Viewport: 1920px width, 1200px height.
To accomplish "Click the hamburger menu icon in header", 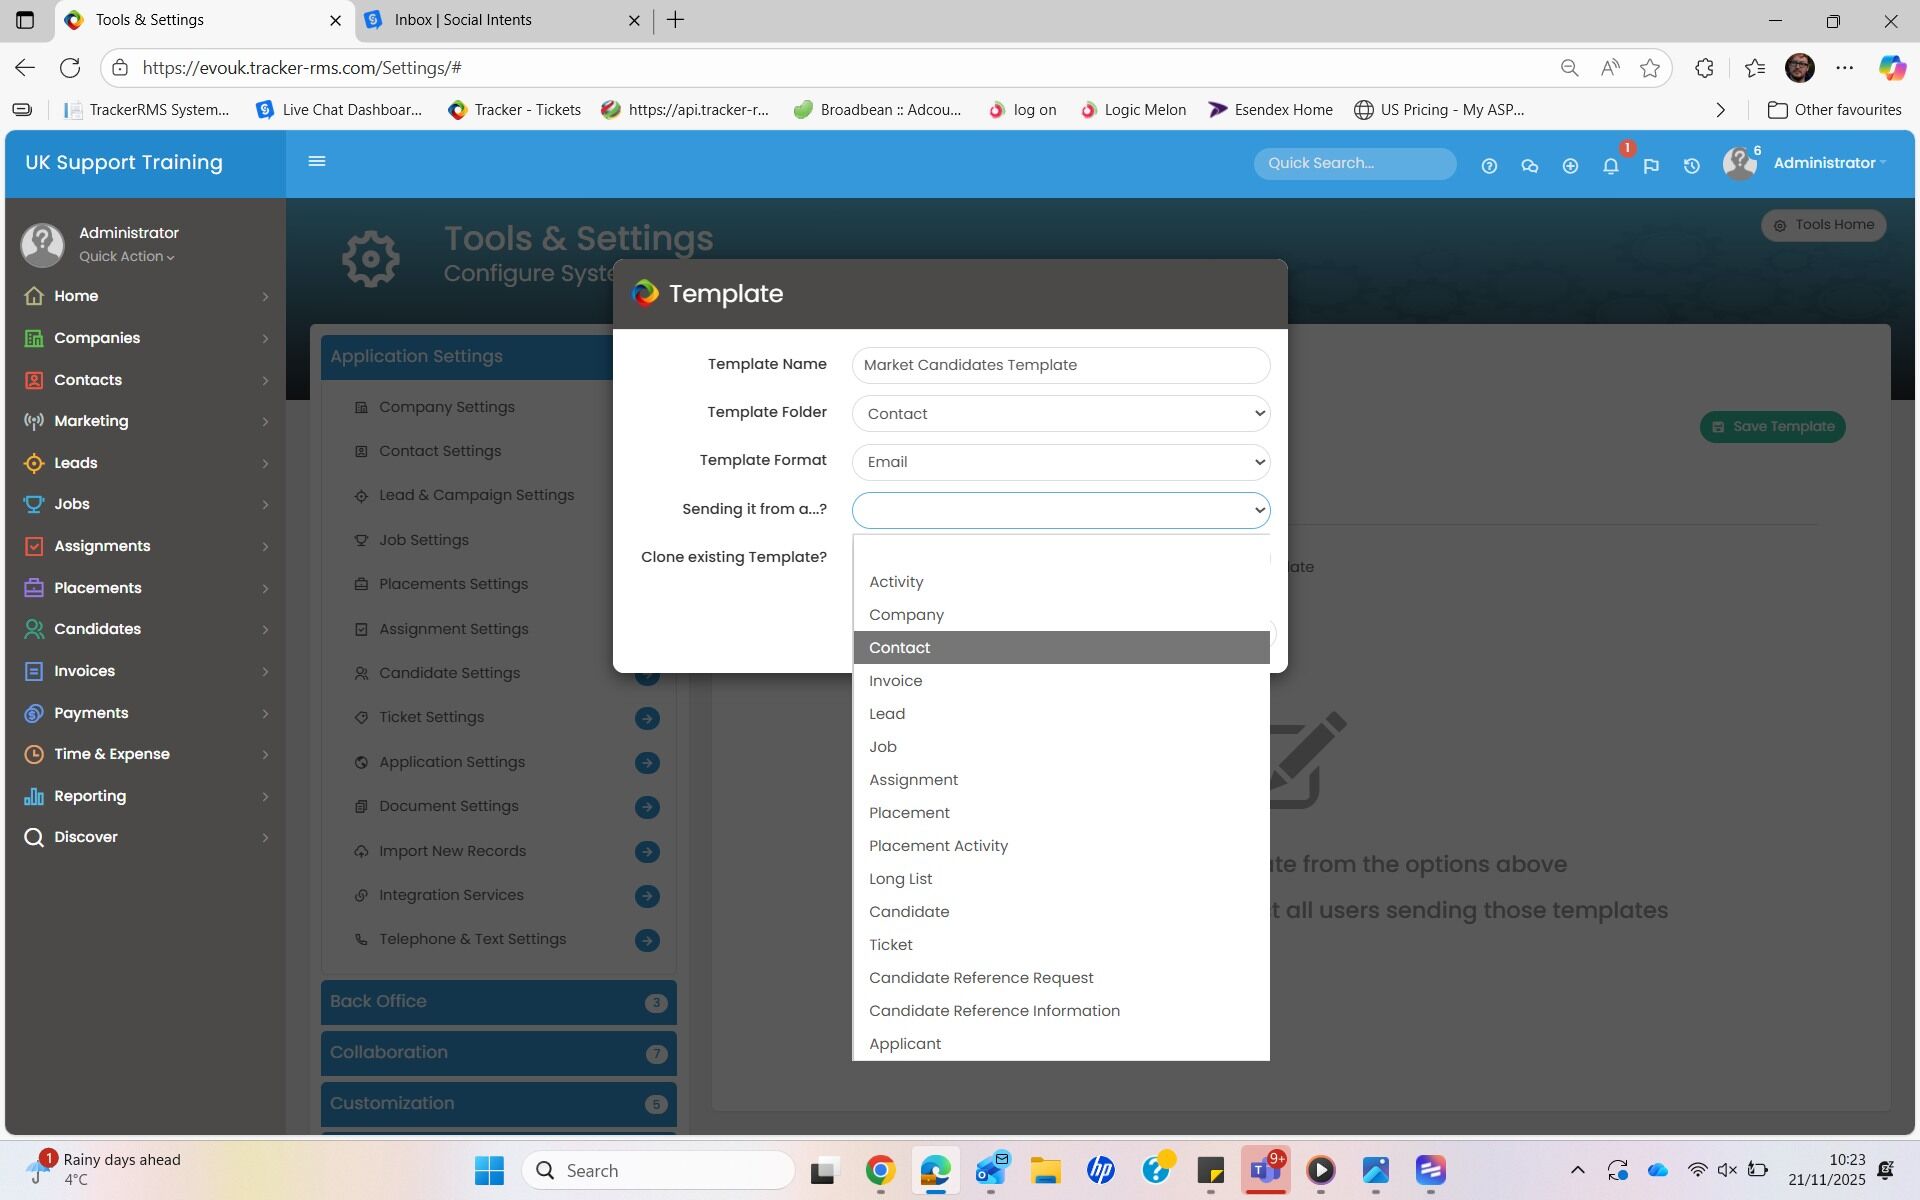I will tap(317, 161).
